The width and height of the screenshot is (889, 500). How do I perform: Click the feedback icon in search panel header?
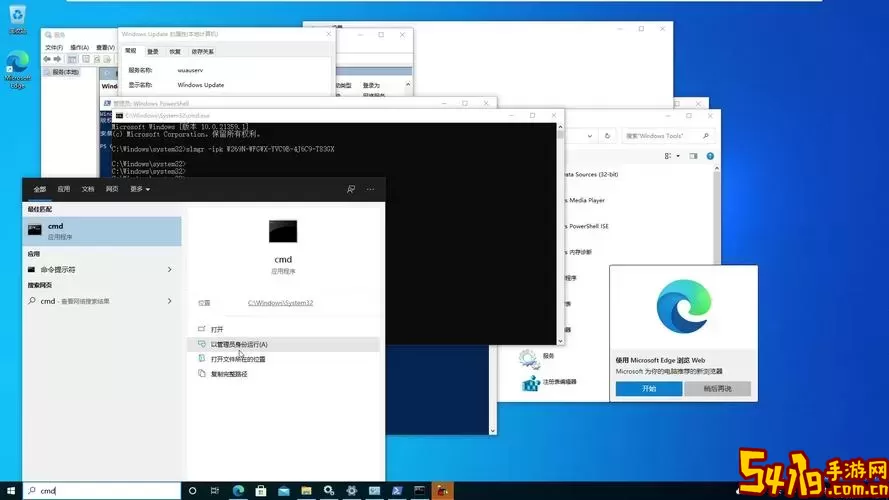(351, 189)
